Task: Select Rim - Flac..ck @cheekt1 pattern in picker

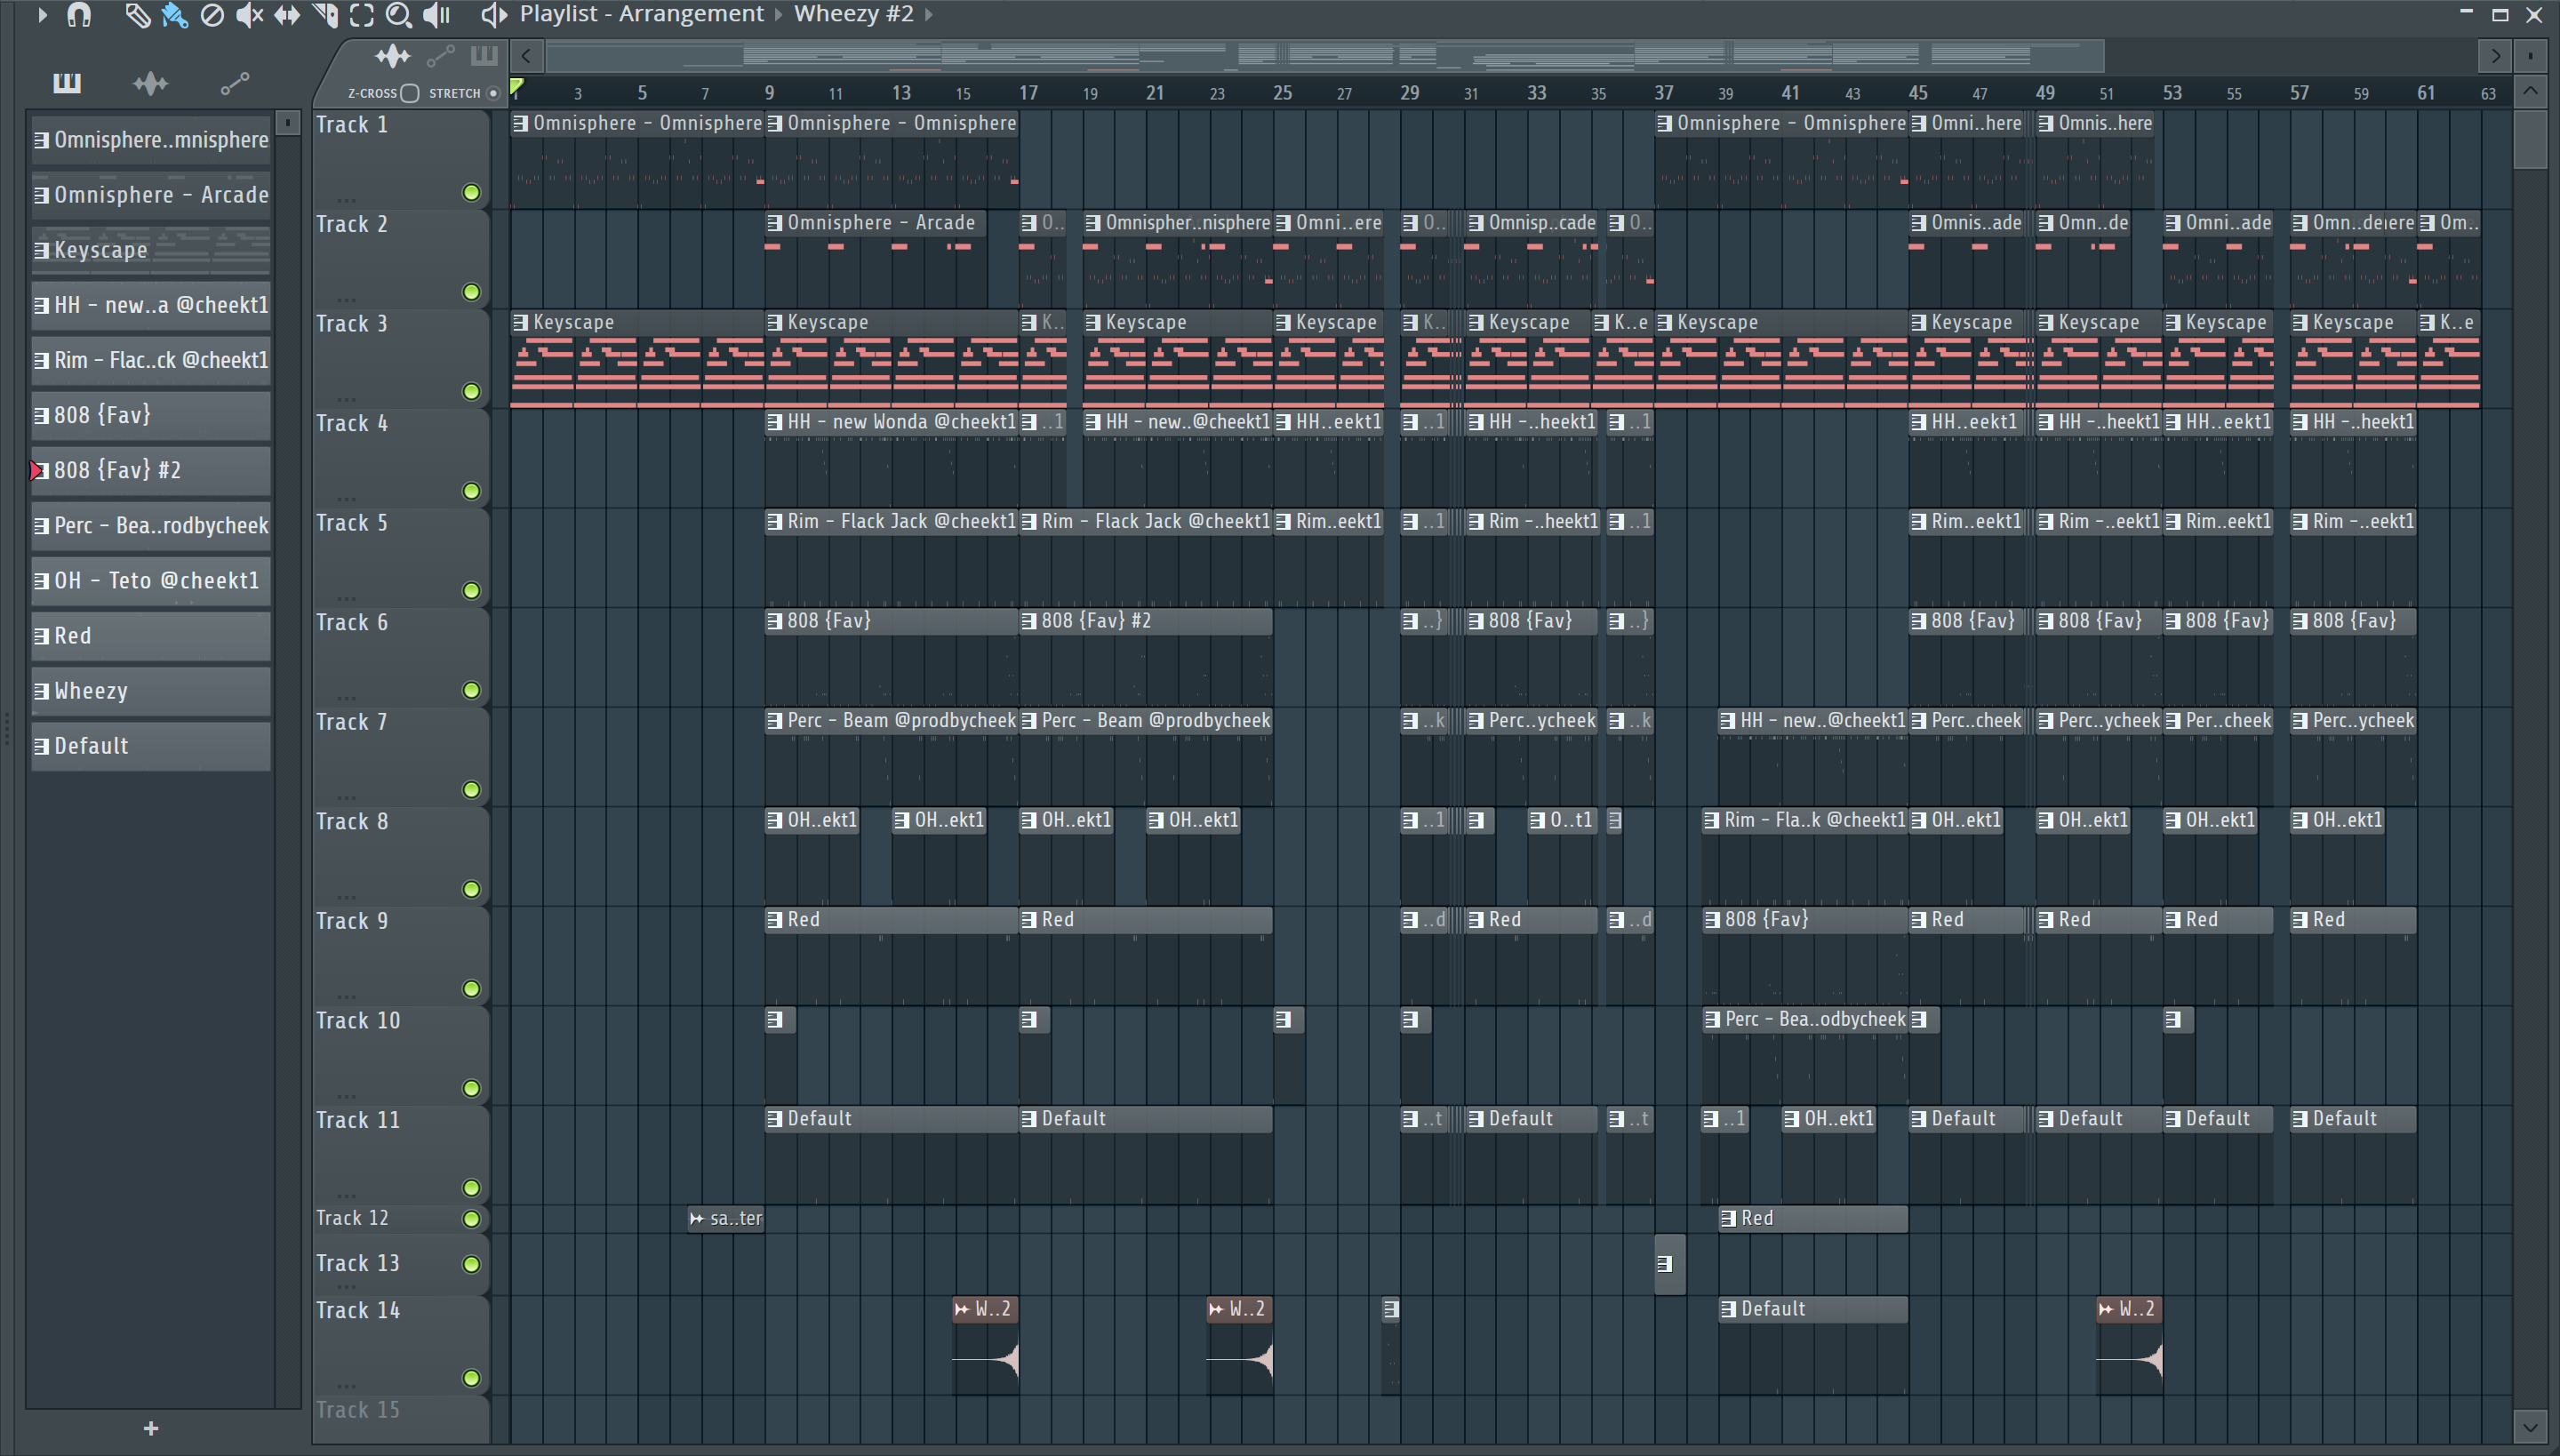Action: (151, 360)
